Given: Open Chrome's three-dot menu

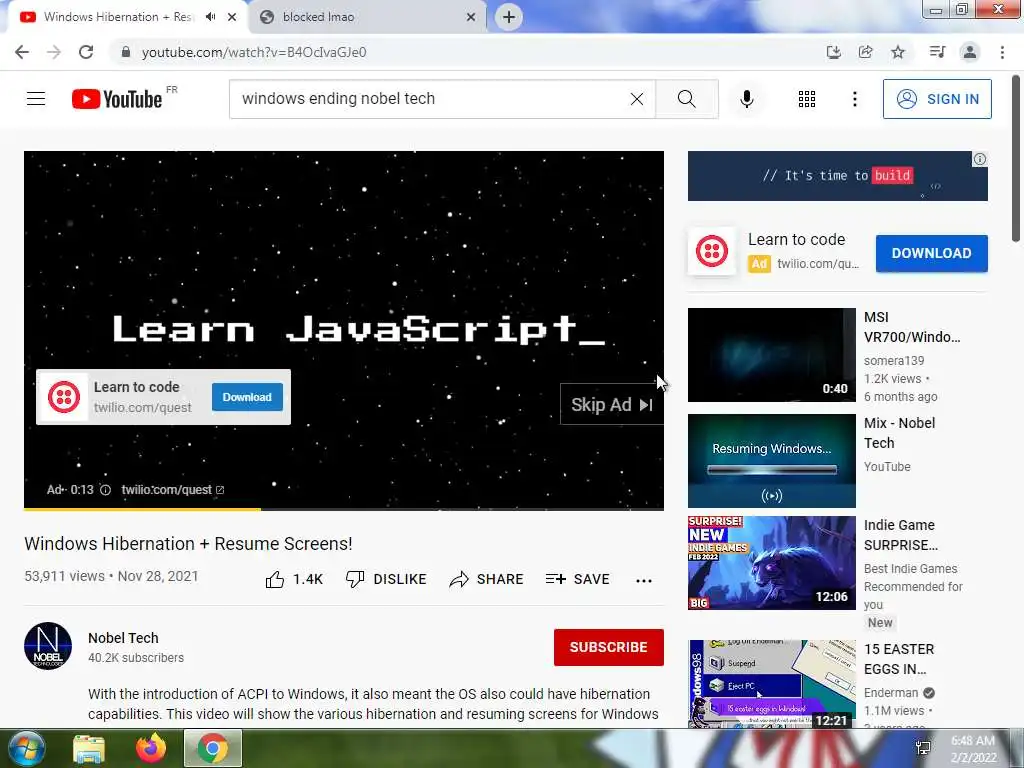Looking at the screenshot, I should point(1002,52).
